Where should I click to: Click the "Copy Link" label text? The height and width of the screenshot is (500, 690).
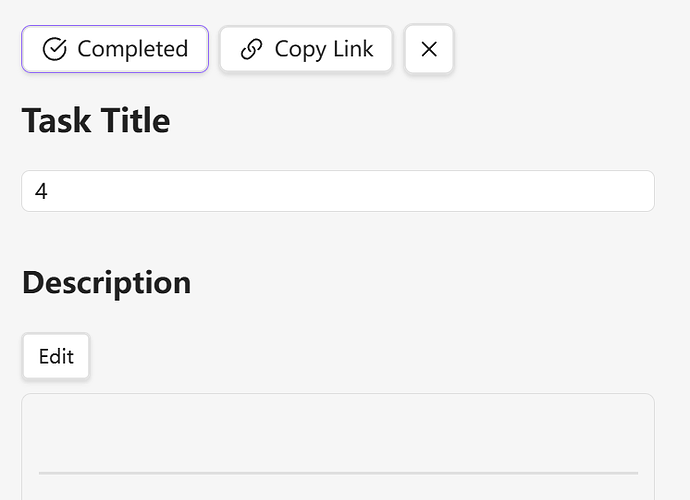(323, 49)
